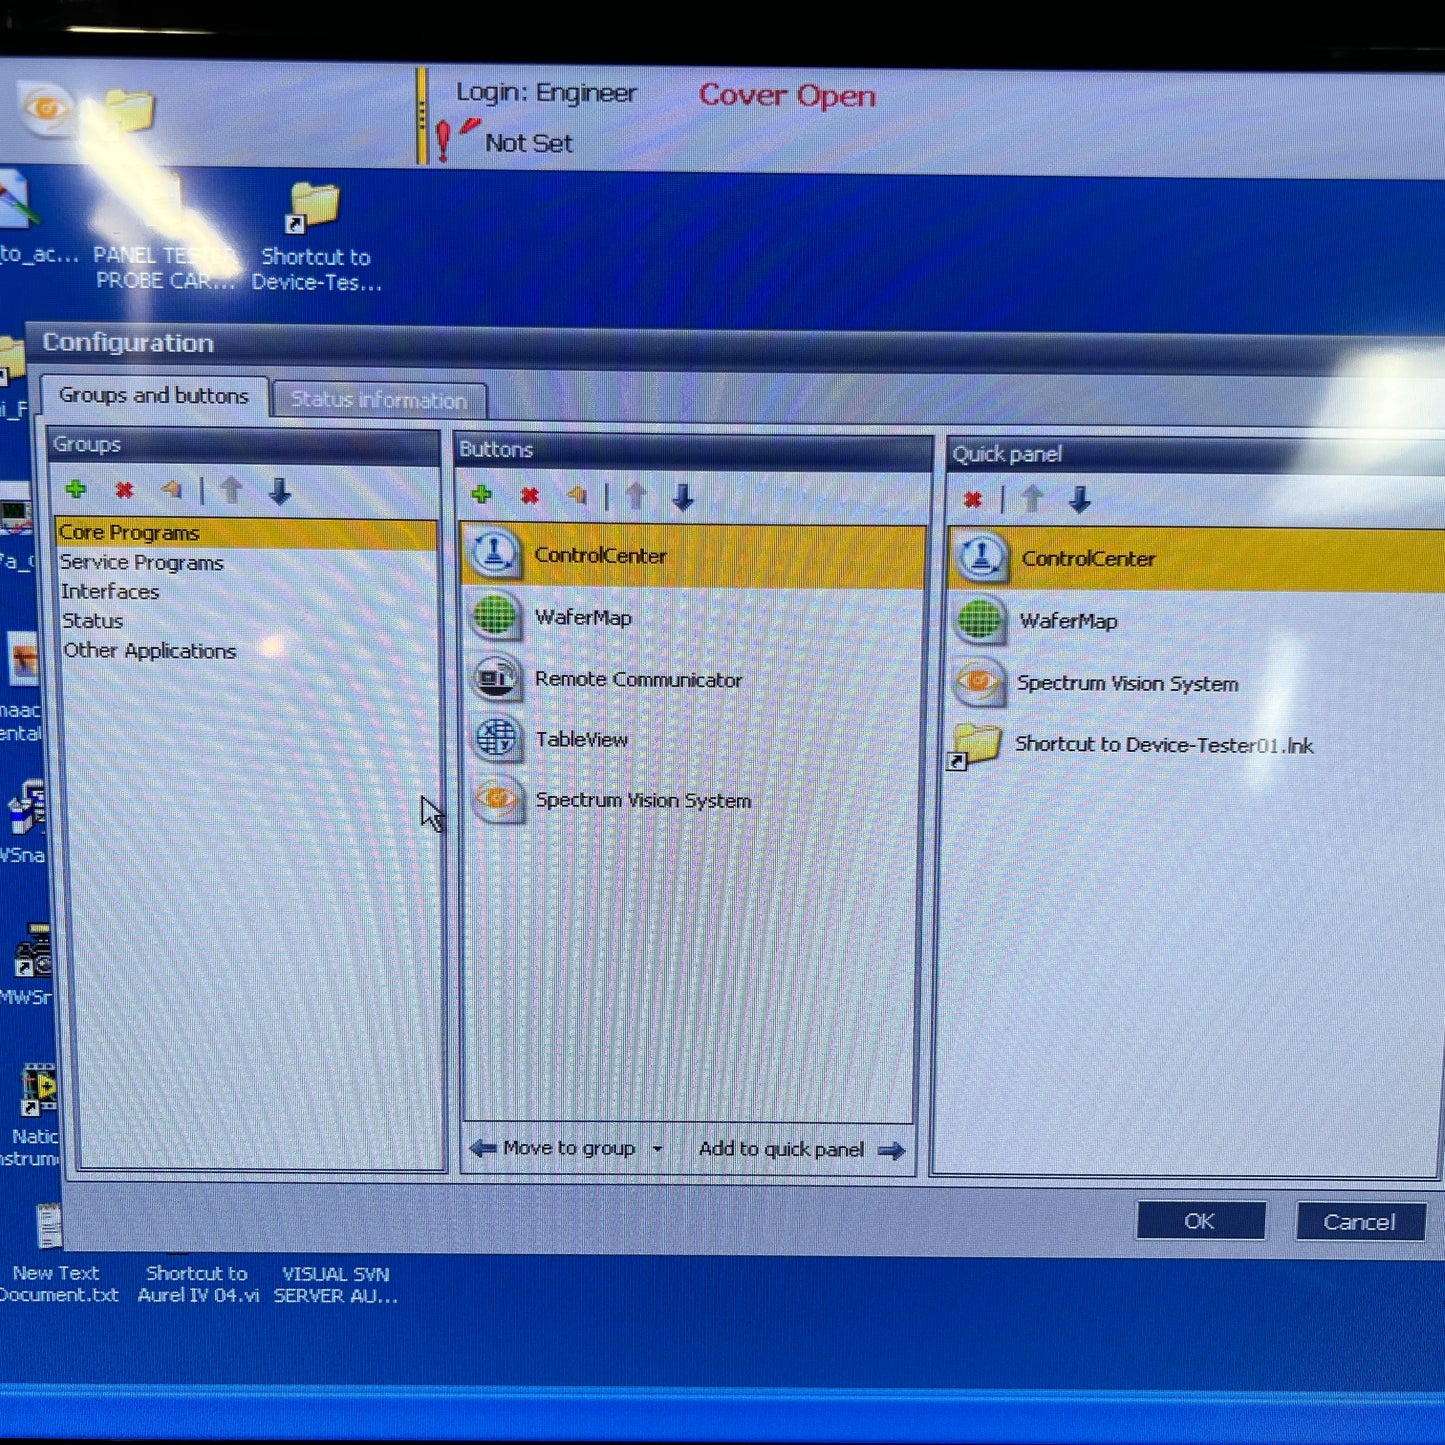Select Remote Communicator label in Buttons

point(638,680)
